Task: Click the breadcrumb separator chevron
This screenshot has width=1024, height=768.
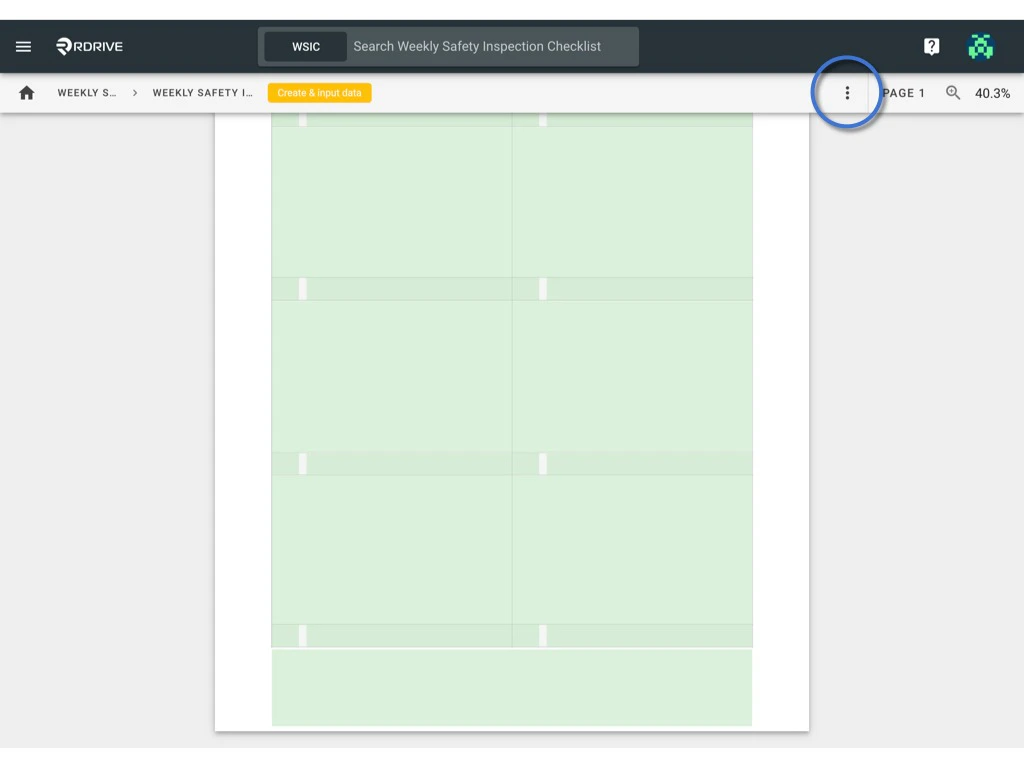Action: (133, 92)
